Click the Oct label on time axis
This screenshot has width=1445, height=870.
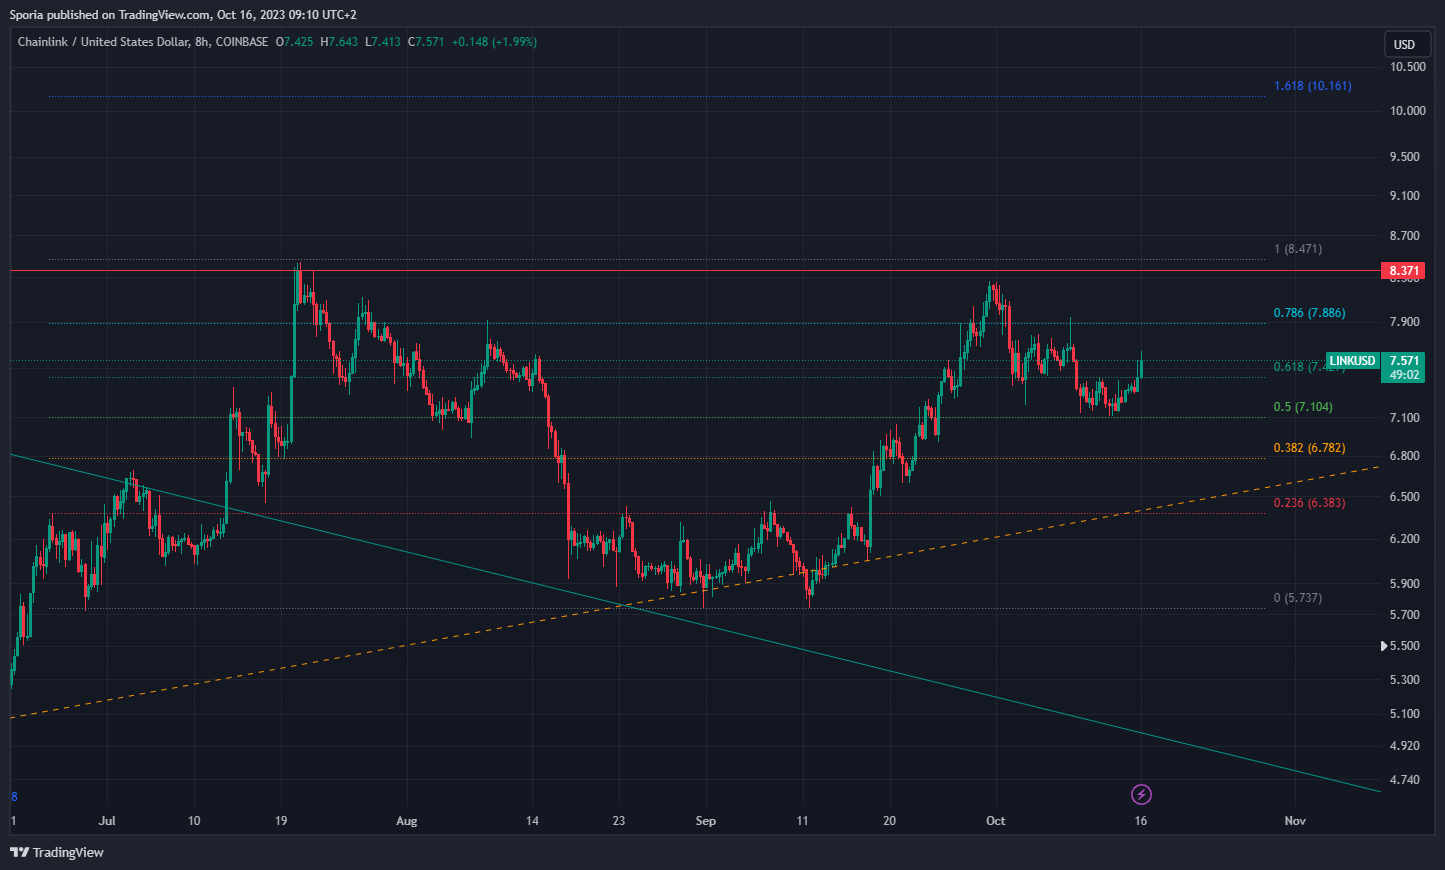995,821
